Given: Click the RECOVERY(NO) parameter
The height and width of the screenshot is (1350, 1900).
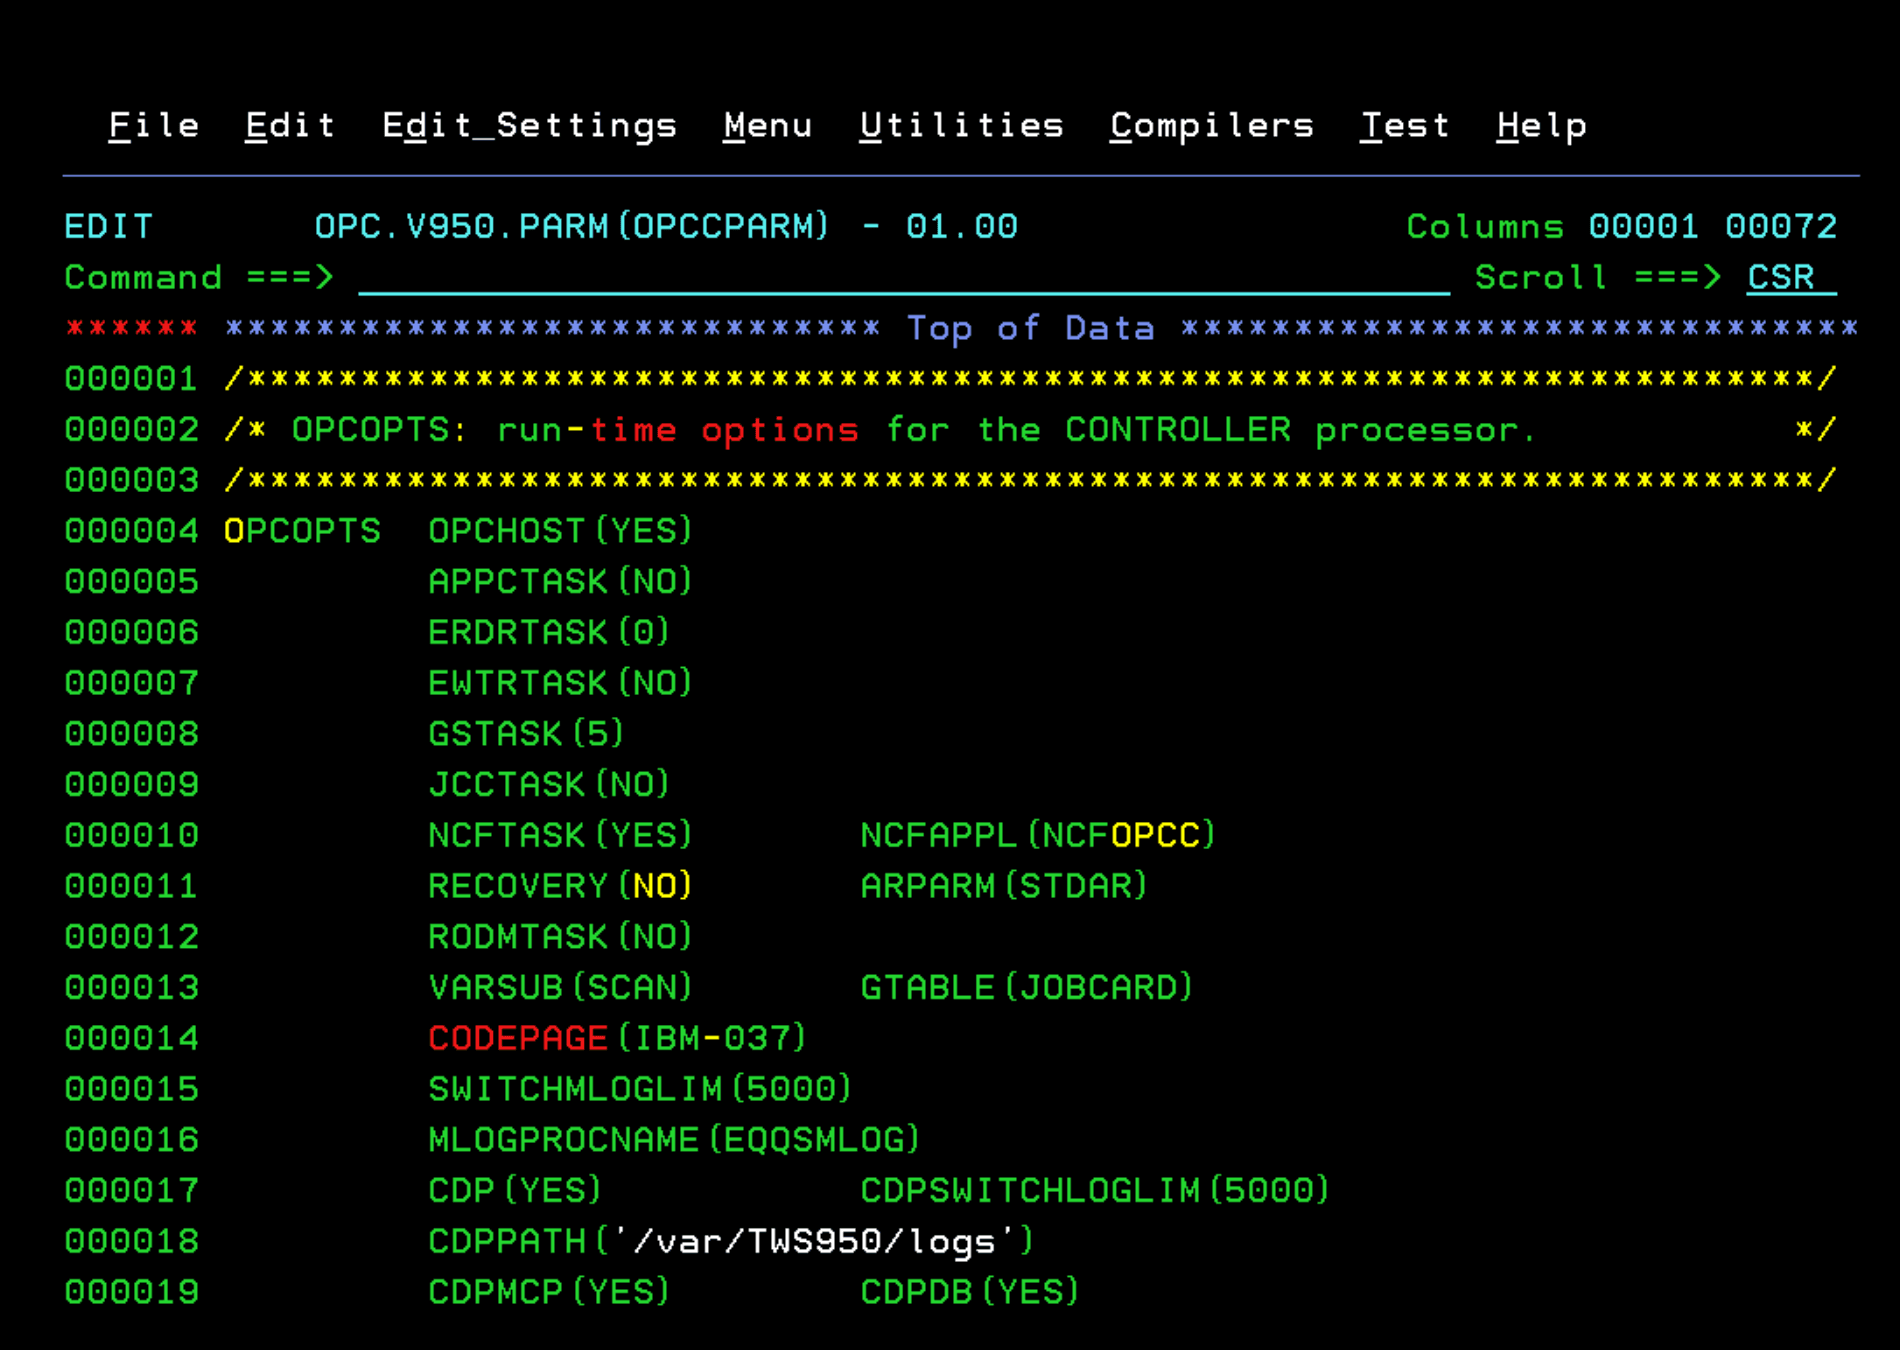Looking at the screenshot, I should pos(560,886).
